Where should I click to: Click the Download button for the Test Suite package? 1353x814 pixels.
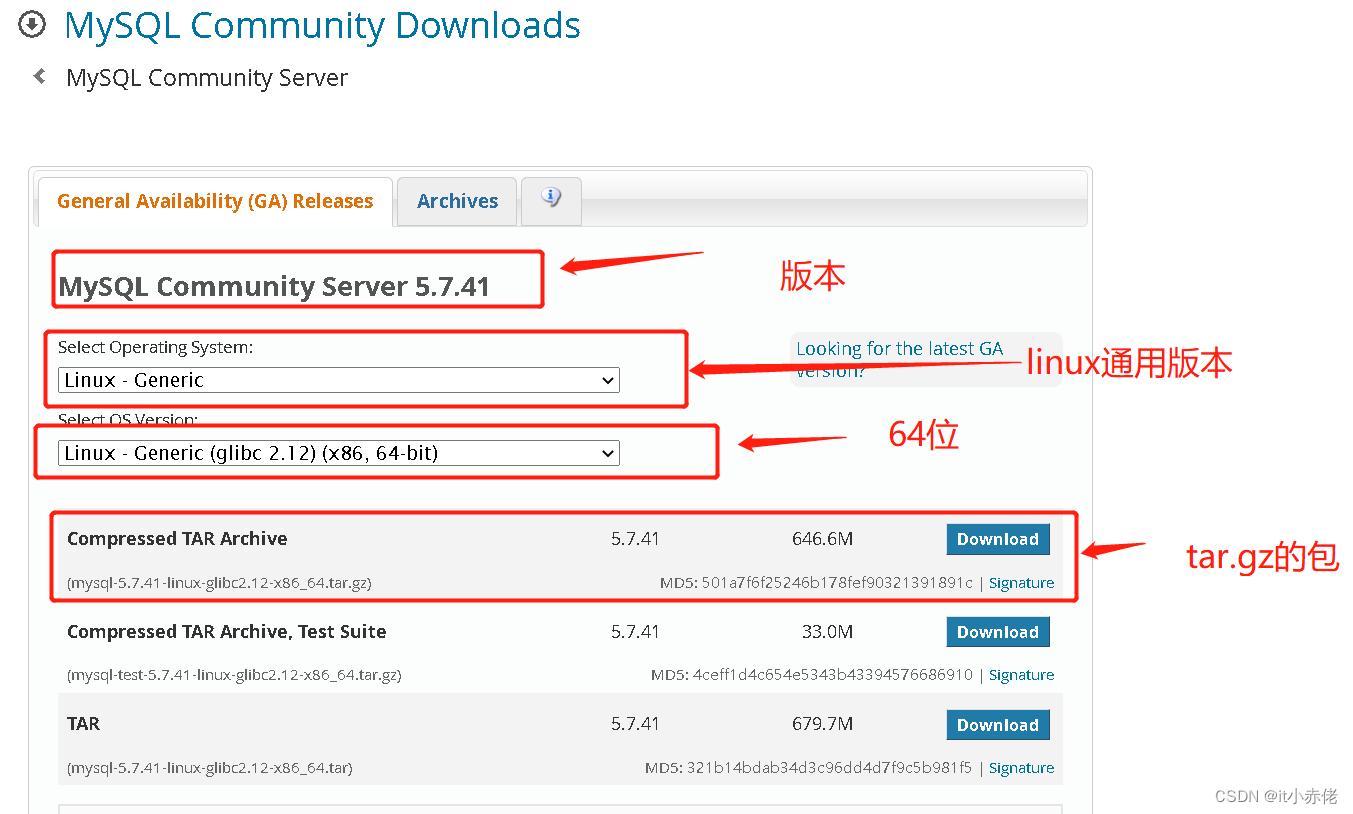(x=997, y=631)
